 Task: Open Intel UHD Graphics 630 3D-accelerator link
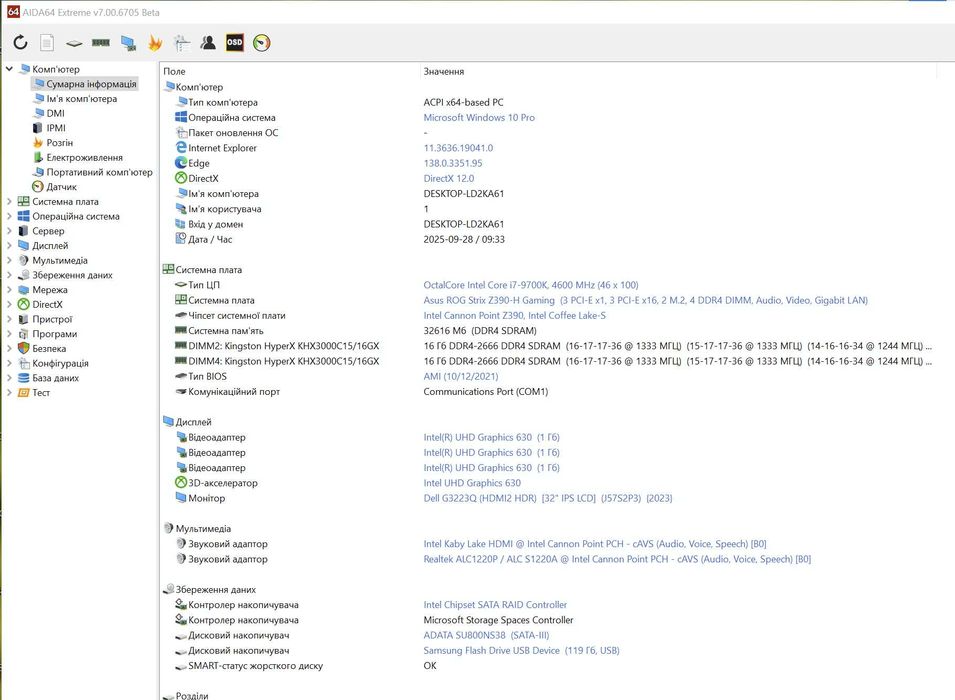[472, 483]
